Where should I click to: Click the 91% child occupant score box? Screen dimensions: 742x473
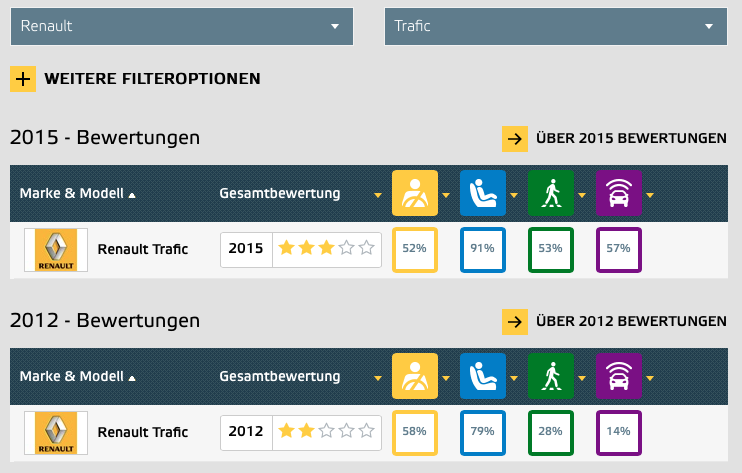pyautogui.click(x=483, y=250)
